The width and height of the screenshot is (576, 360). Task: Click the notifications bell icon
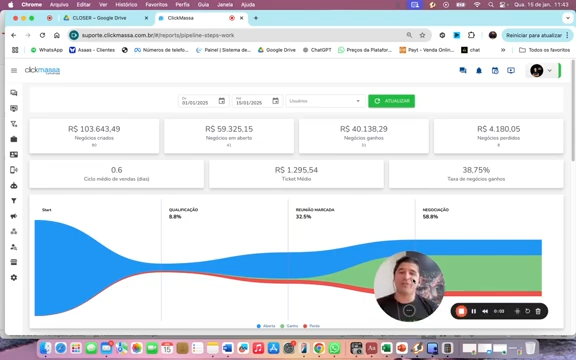point(479,71)
